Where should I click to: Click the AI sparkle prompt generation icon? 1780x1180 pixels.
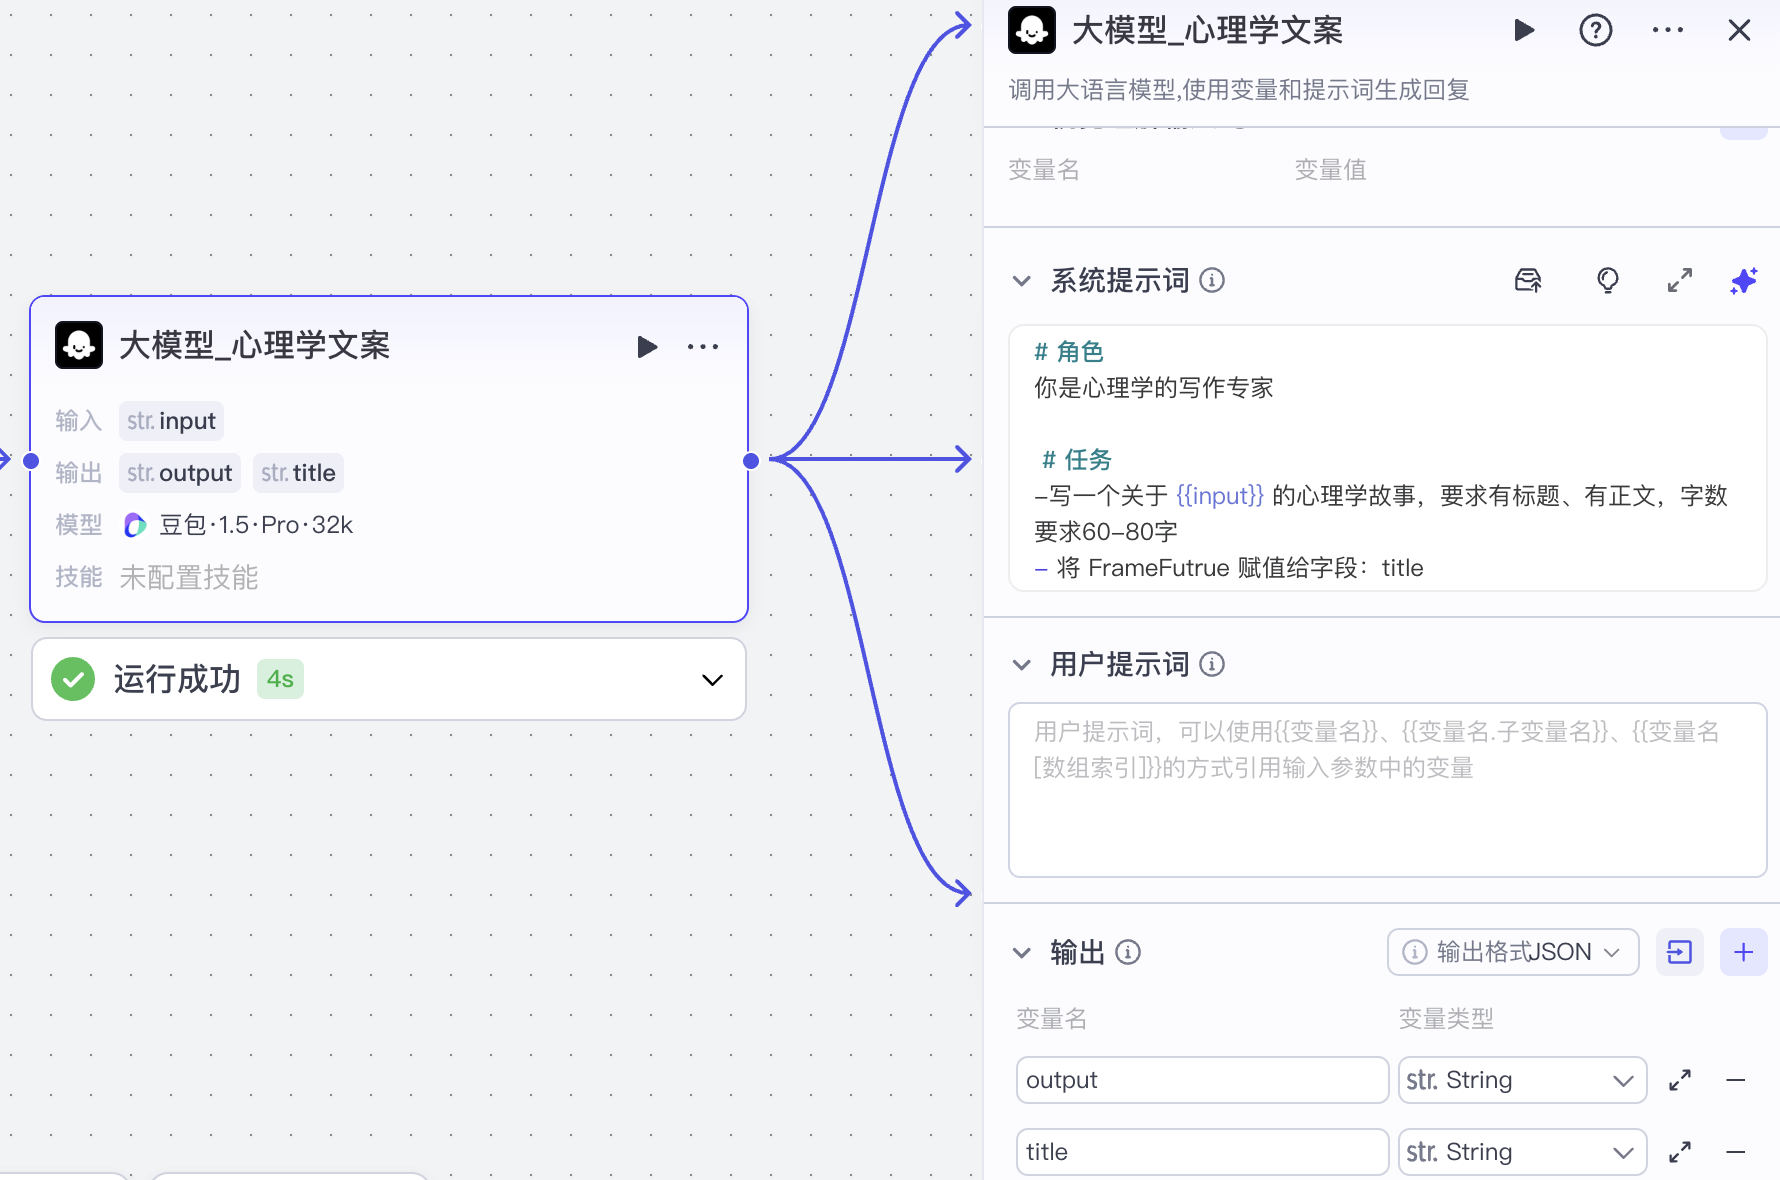[1744, 281]
